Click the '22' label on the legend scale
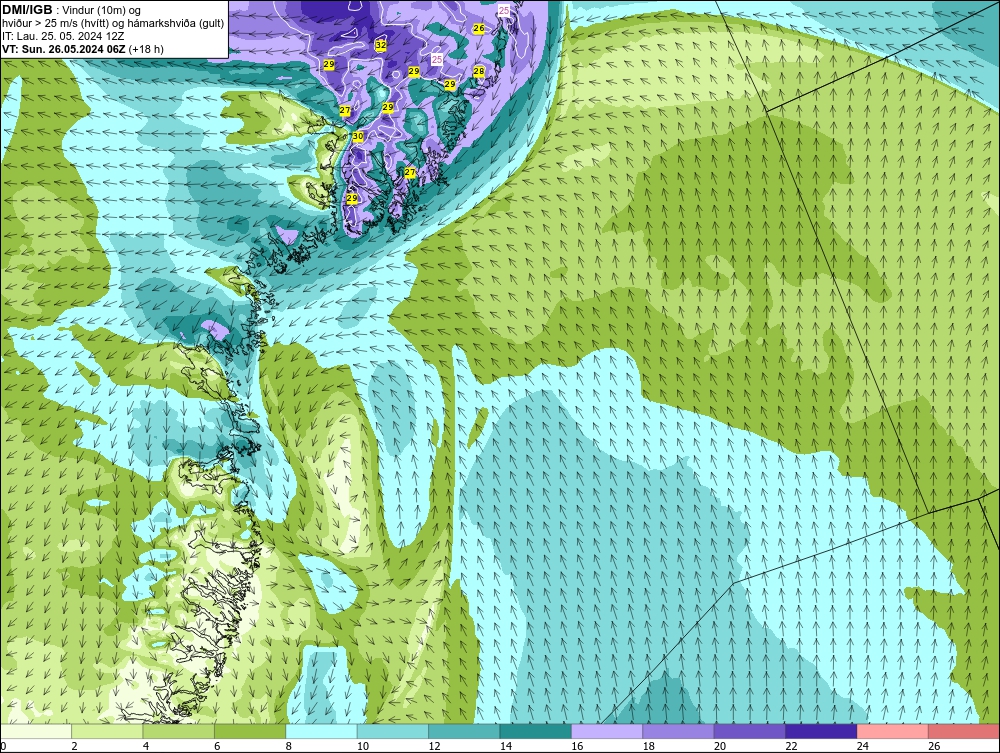Screen dimensions: 1000x753 click(791, 746)
